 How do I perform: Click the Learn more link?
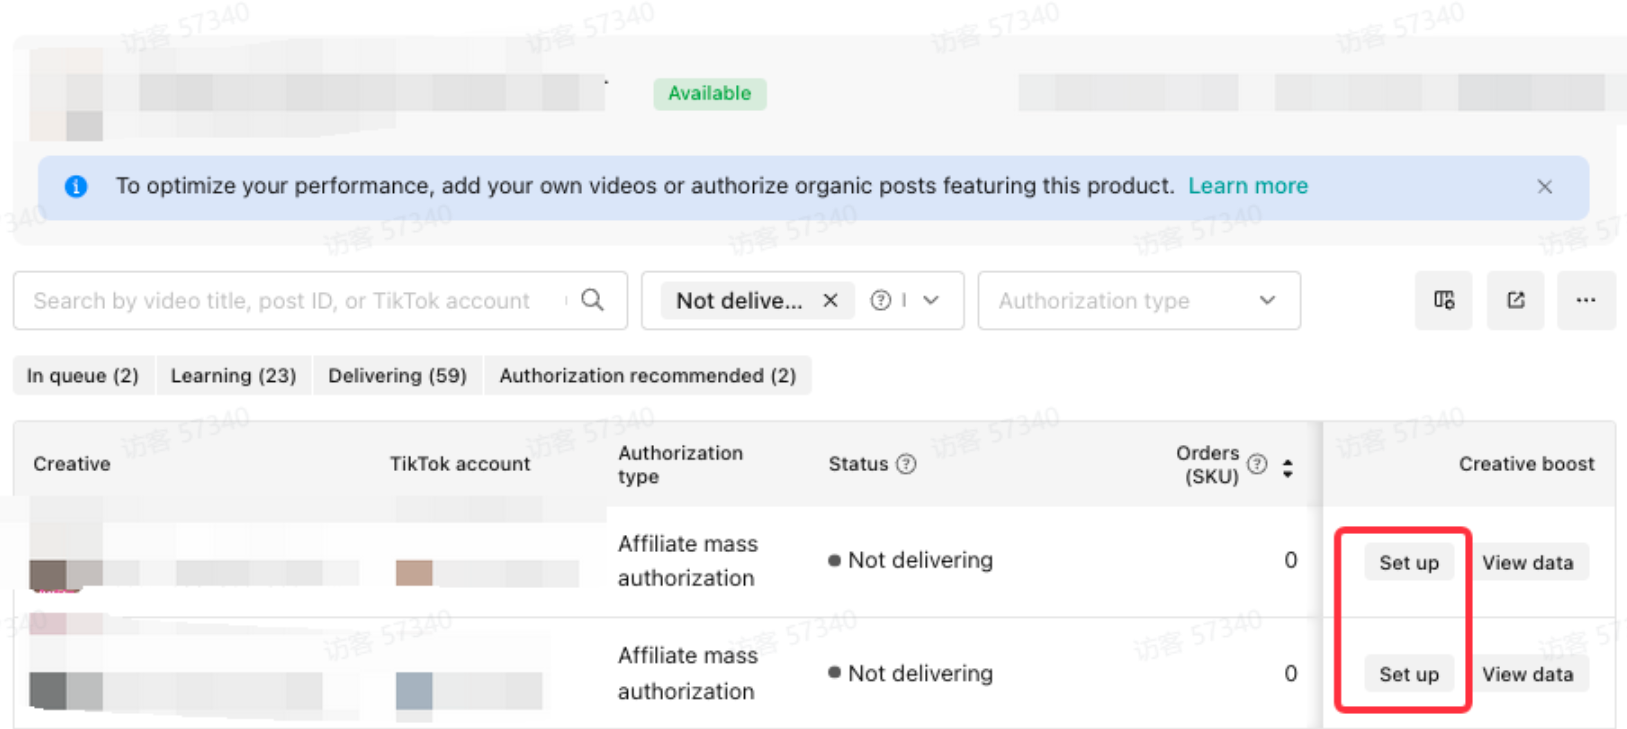coord(1247,186)
